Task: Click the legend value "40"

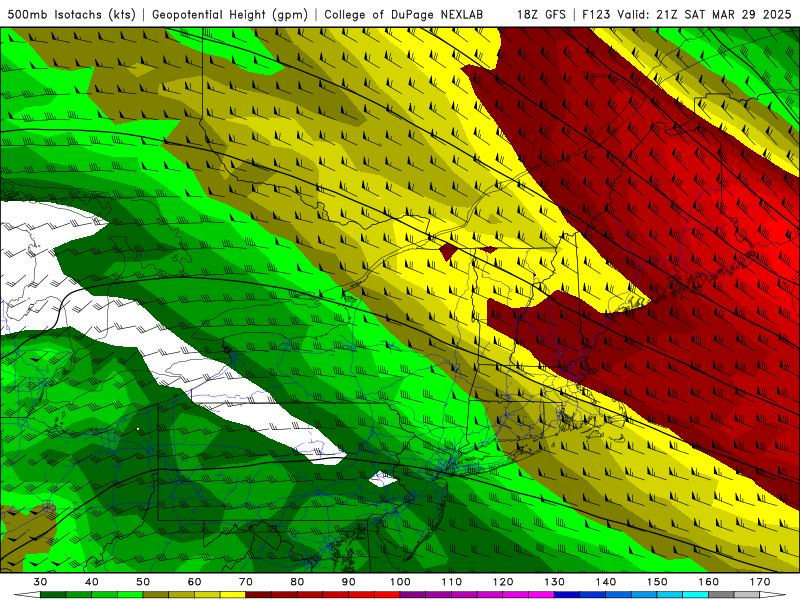Action: 92,582
